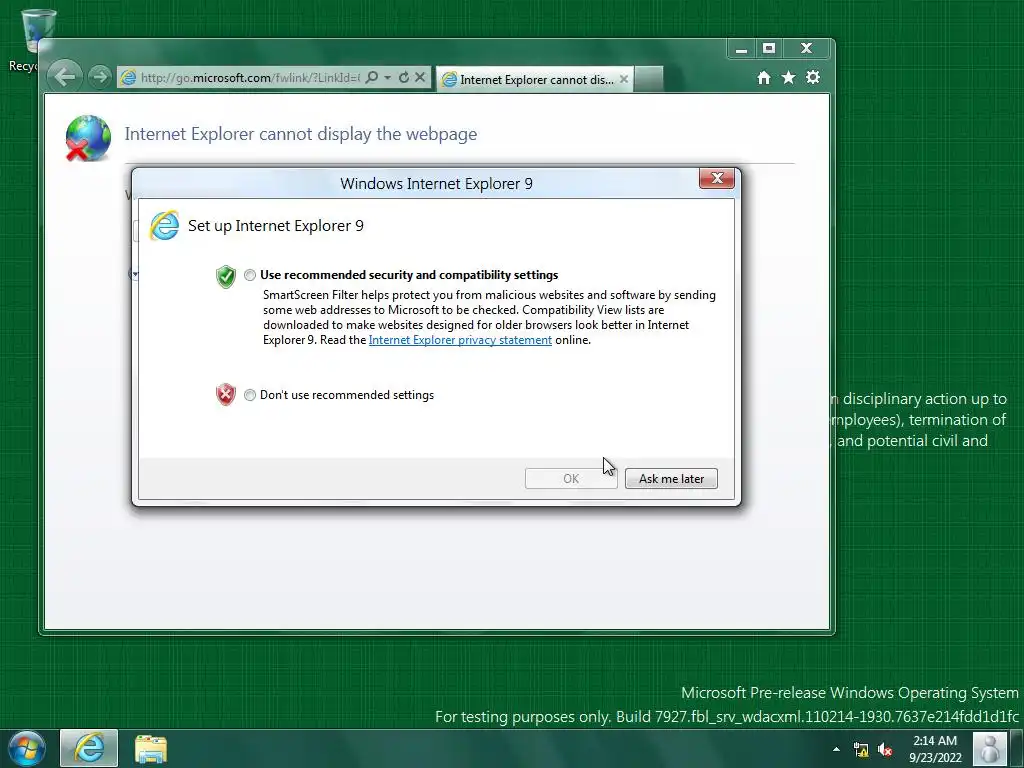Select Don't use recommended settings option
The image size is (1024, 768).
(250, 395)
